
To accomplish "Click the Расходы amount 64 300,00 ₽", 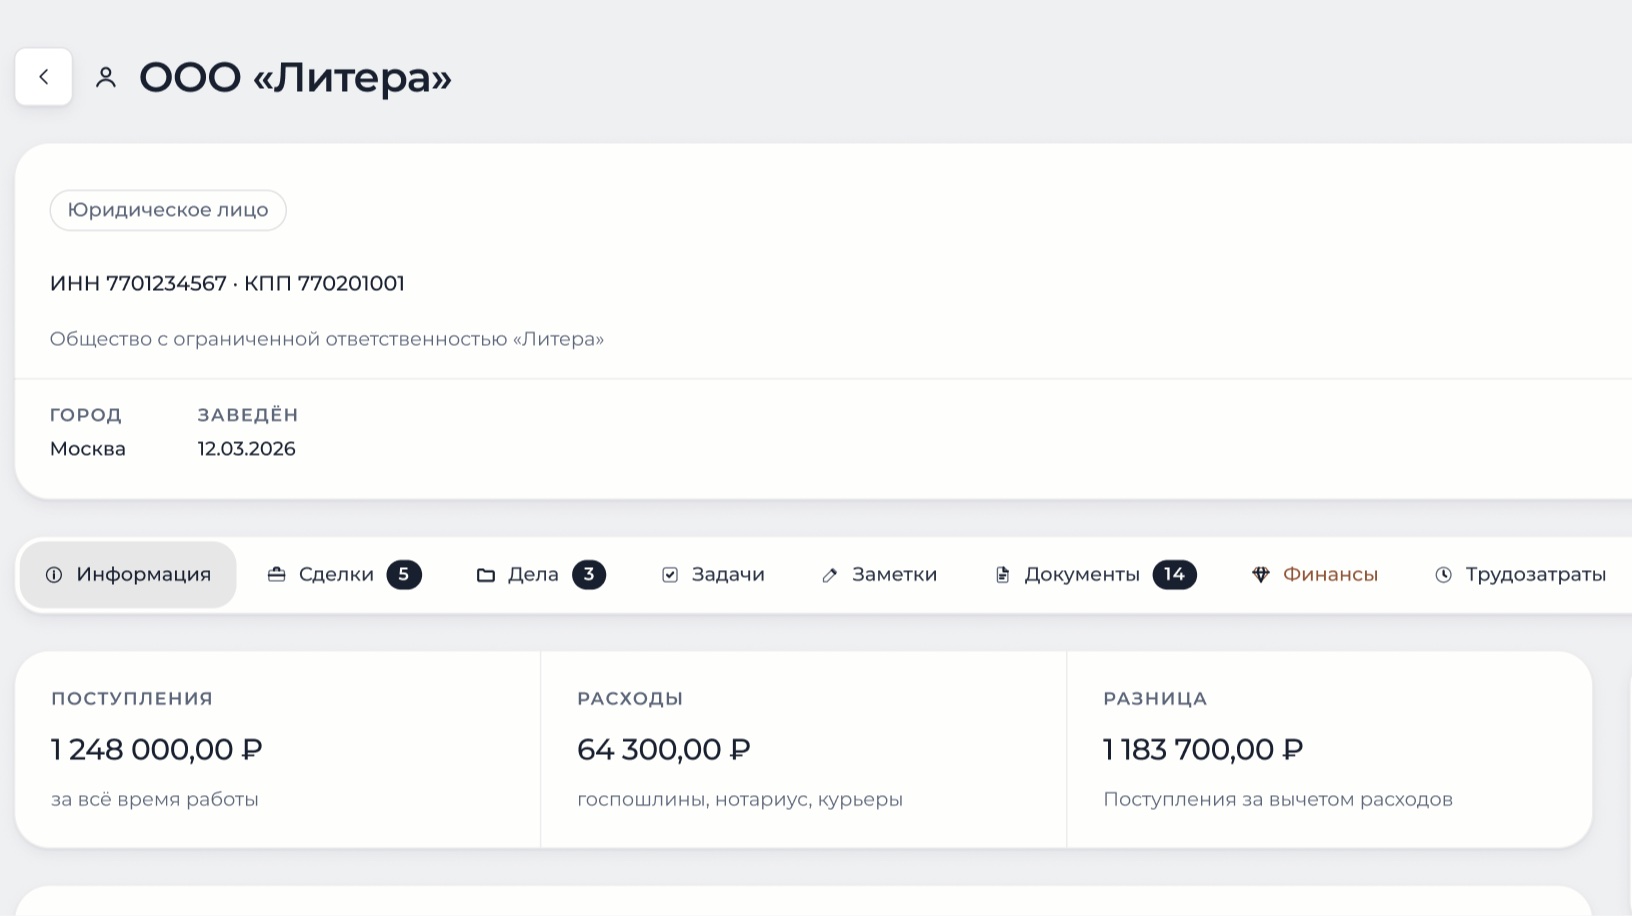I will coord(664,749).
